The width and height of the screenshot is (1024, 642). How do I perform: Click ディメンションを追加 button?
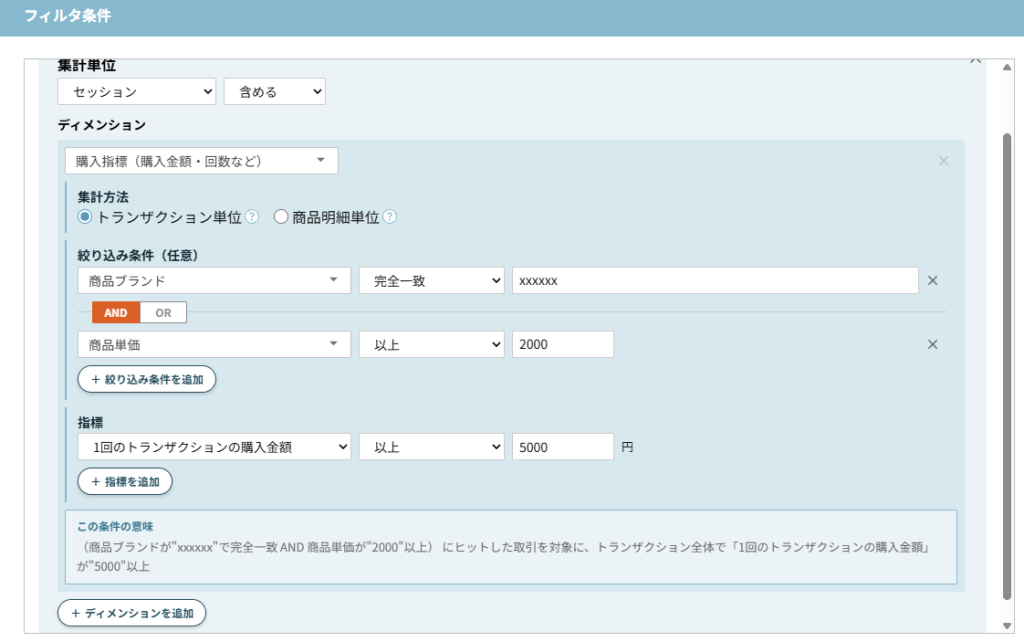[x=132, y=613]
